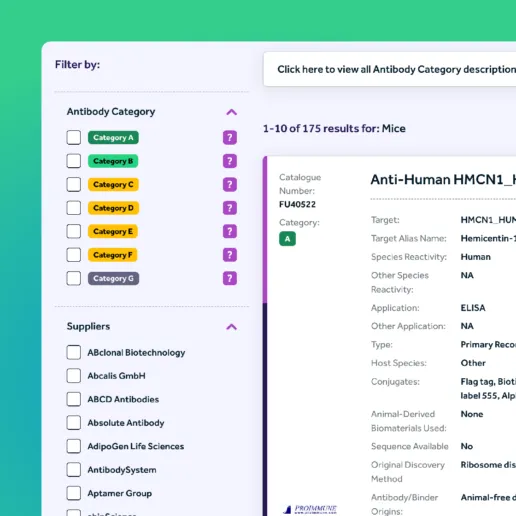Select the yellow Category E label
The width and height of the screenshot is (516, 516).
[x=113, y=231]
